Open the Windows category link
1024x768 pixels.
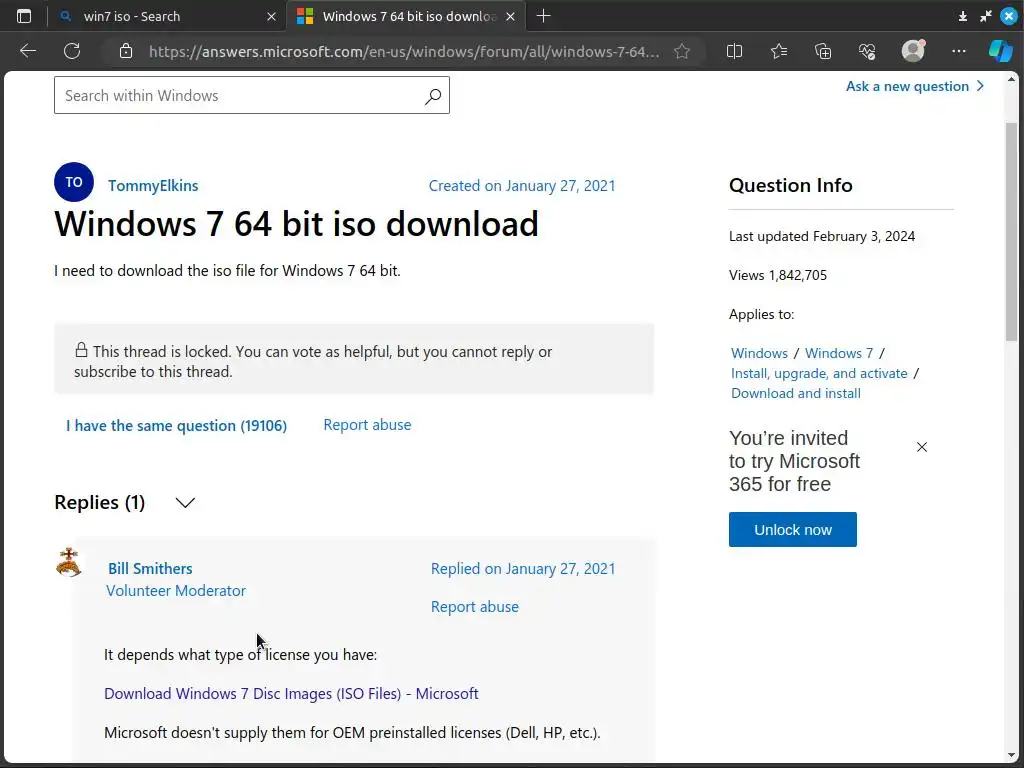(x=759, y=353)
